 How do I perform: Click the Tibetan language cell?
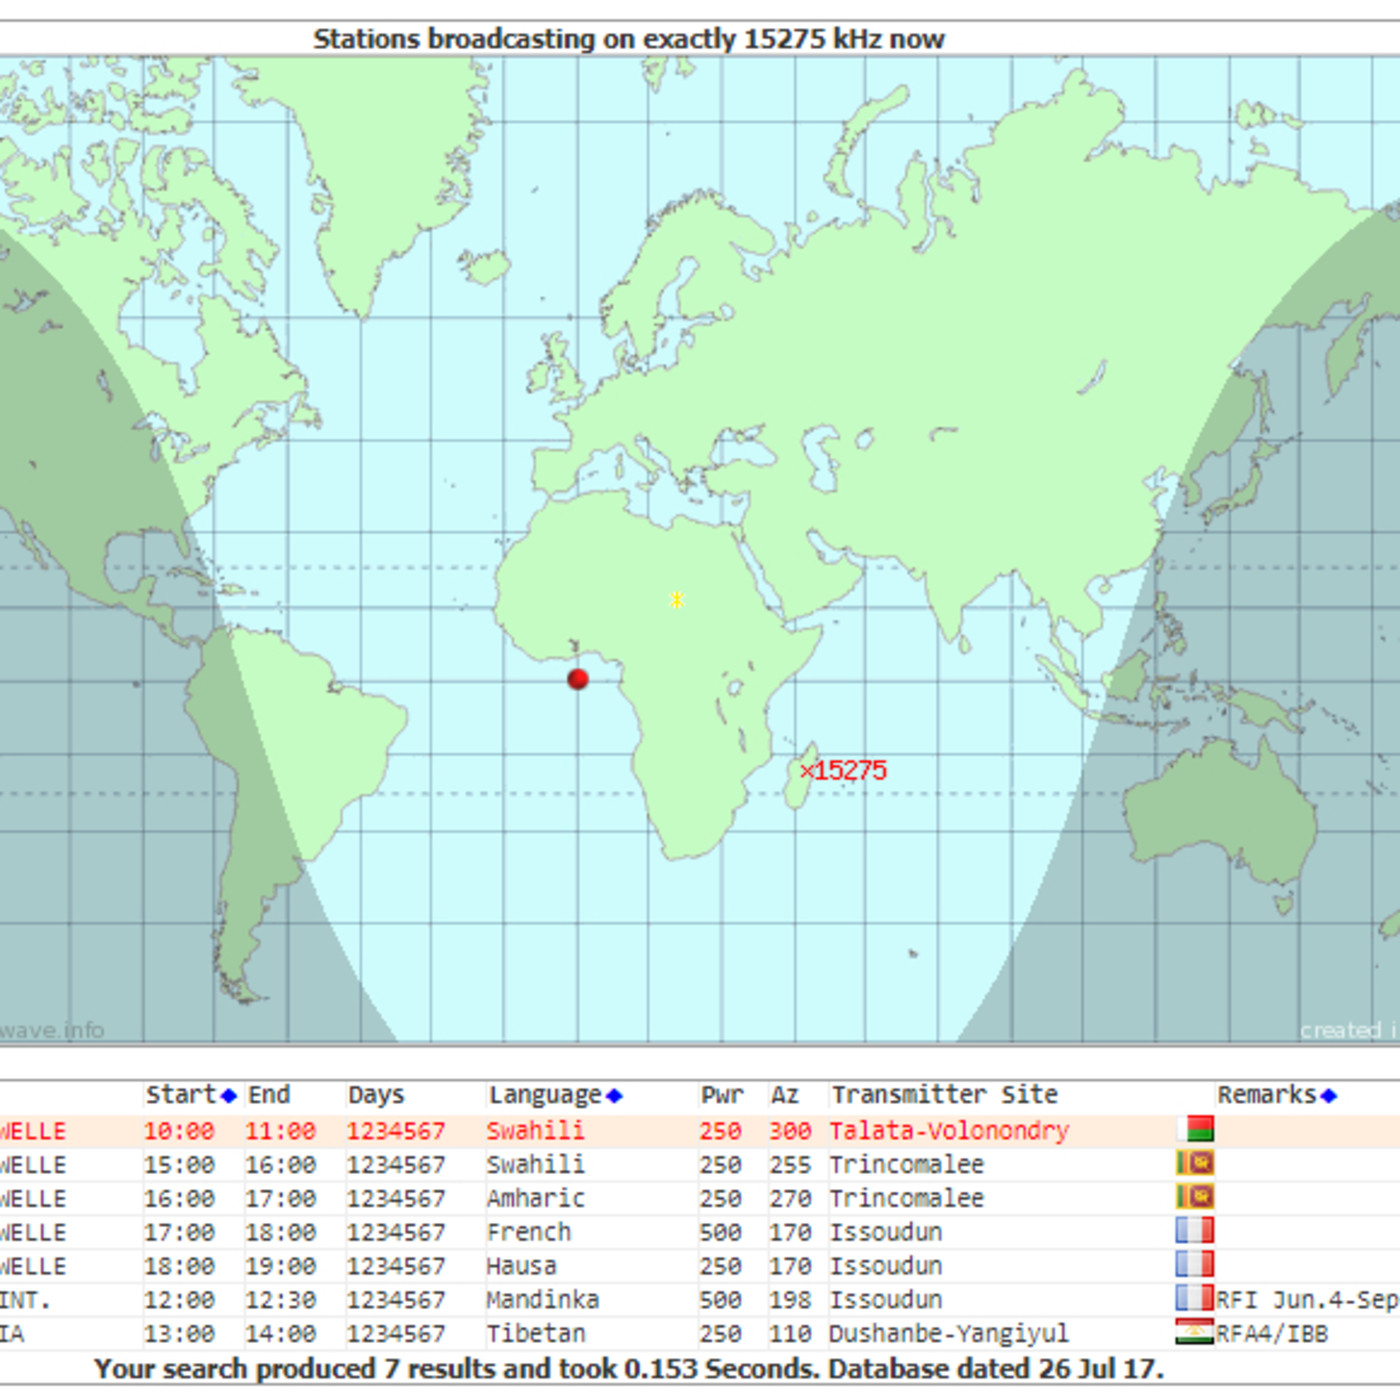[535, 1334]
